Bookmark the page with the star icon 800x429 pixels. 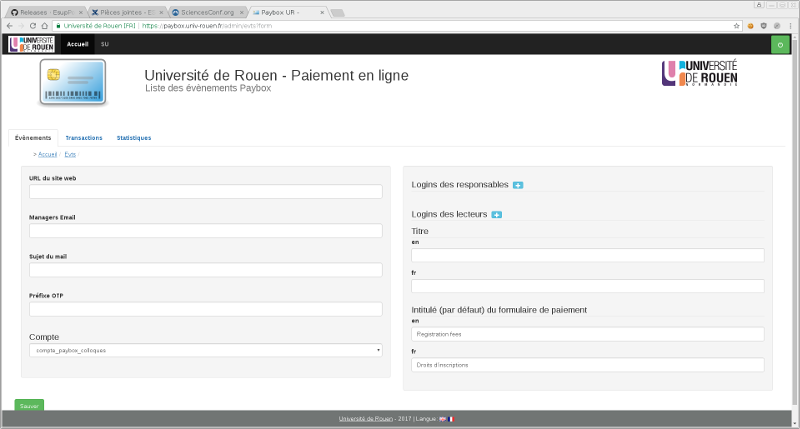[737, 25]
